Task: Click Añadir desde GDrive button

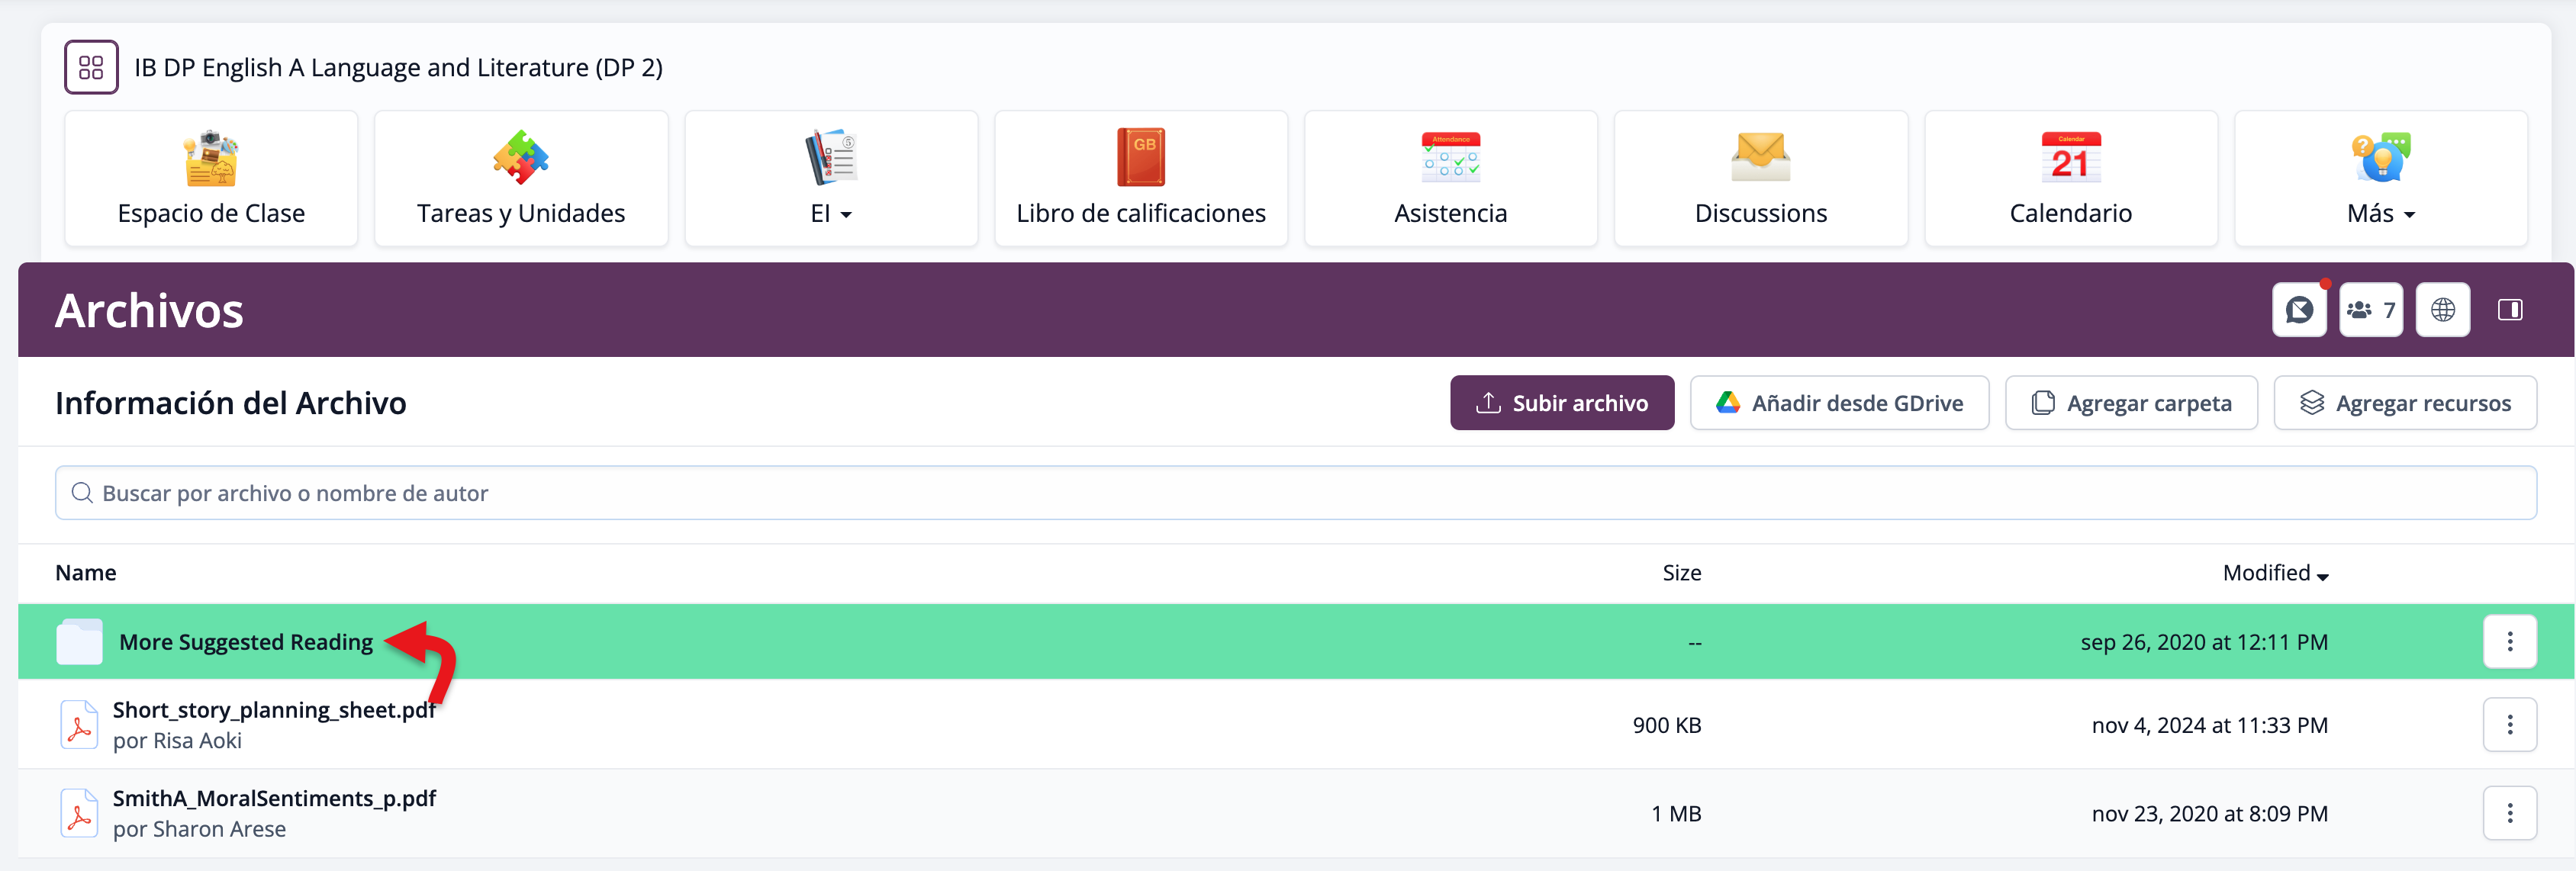Action: click(1839, 403)
